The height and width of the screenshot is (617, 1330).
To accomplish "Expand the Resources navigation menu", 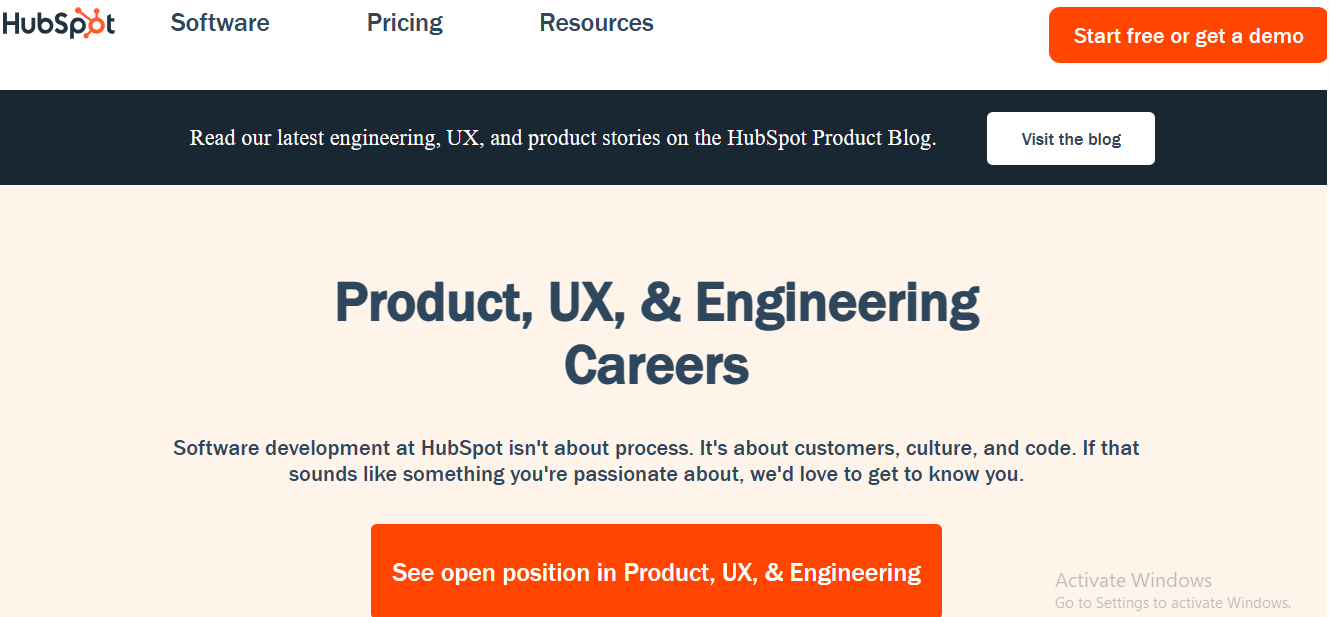I will (x=596, y=23).
